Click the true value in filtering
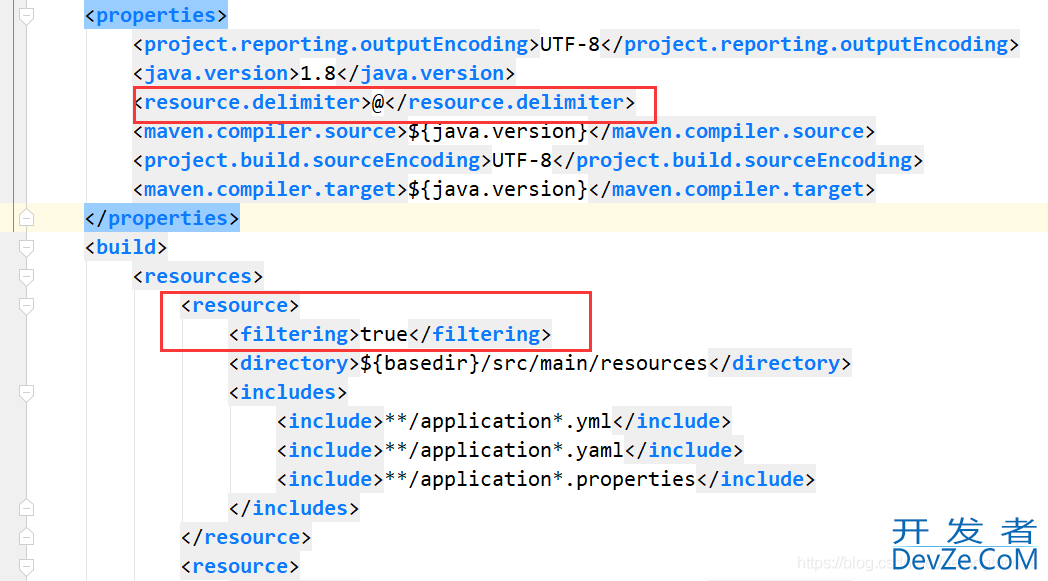 [x=384, y=334]
